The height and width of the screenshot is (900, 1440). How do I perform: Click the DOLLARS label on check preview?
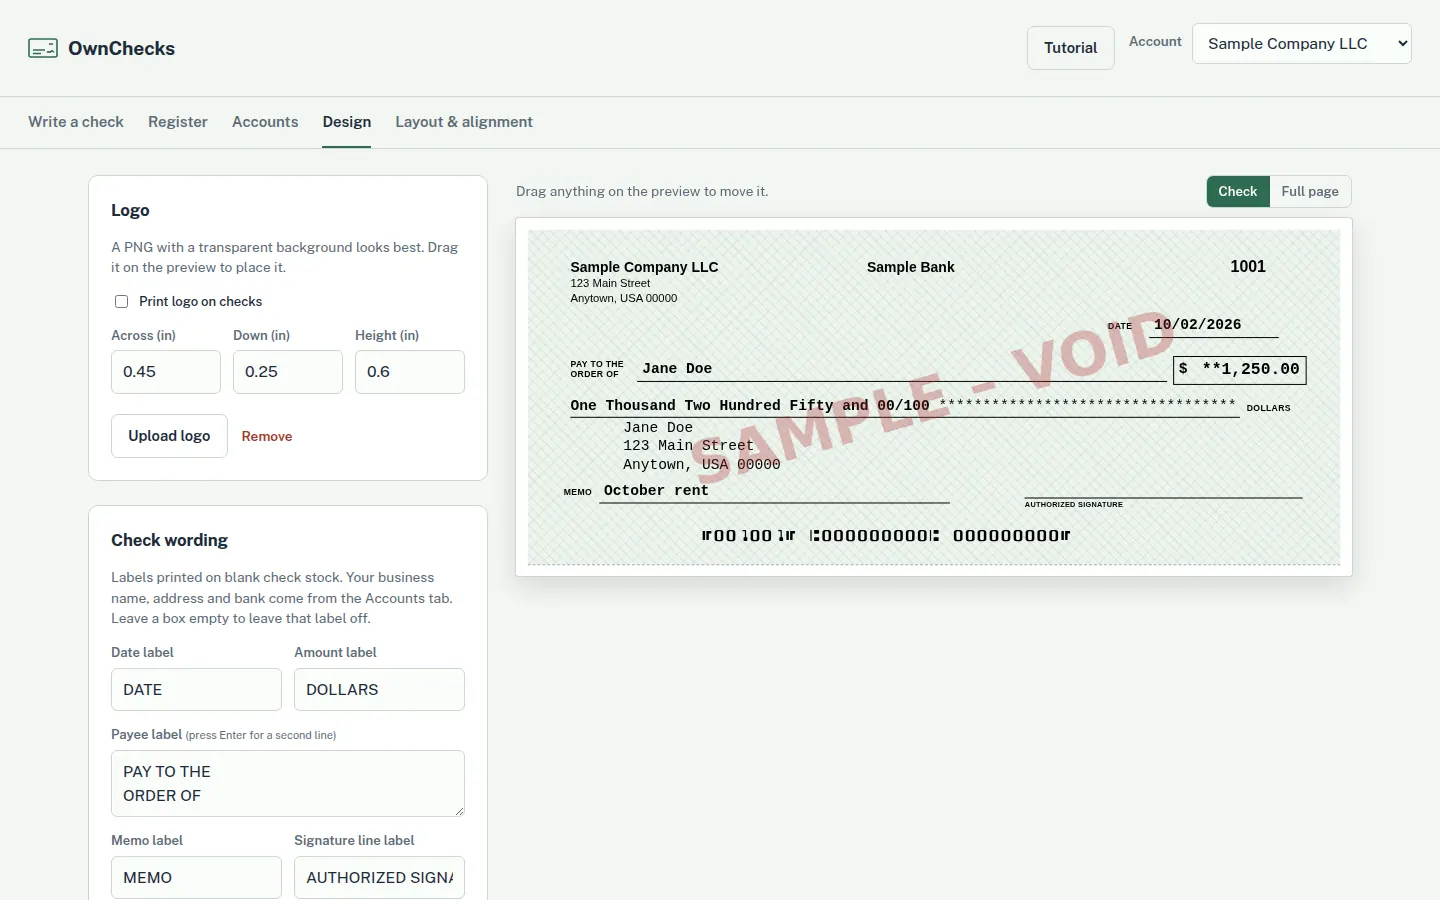point(1268,408)
